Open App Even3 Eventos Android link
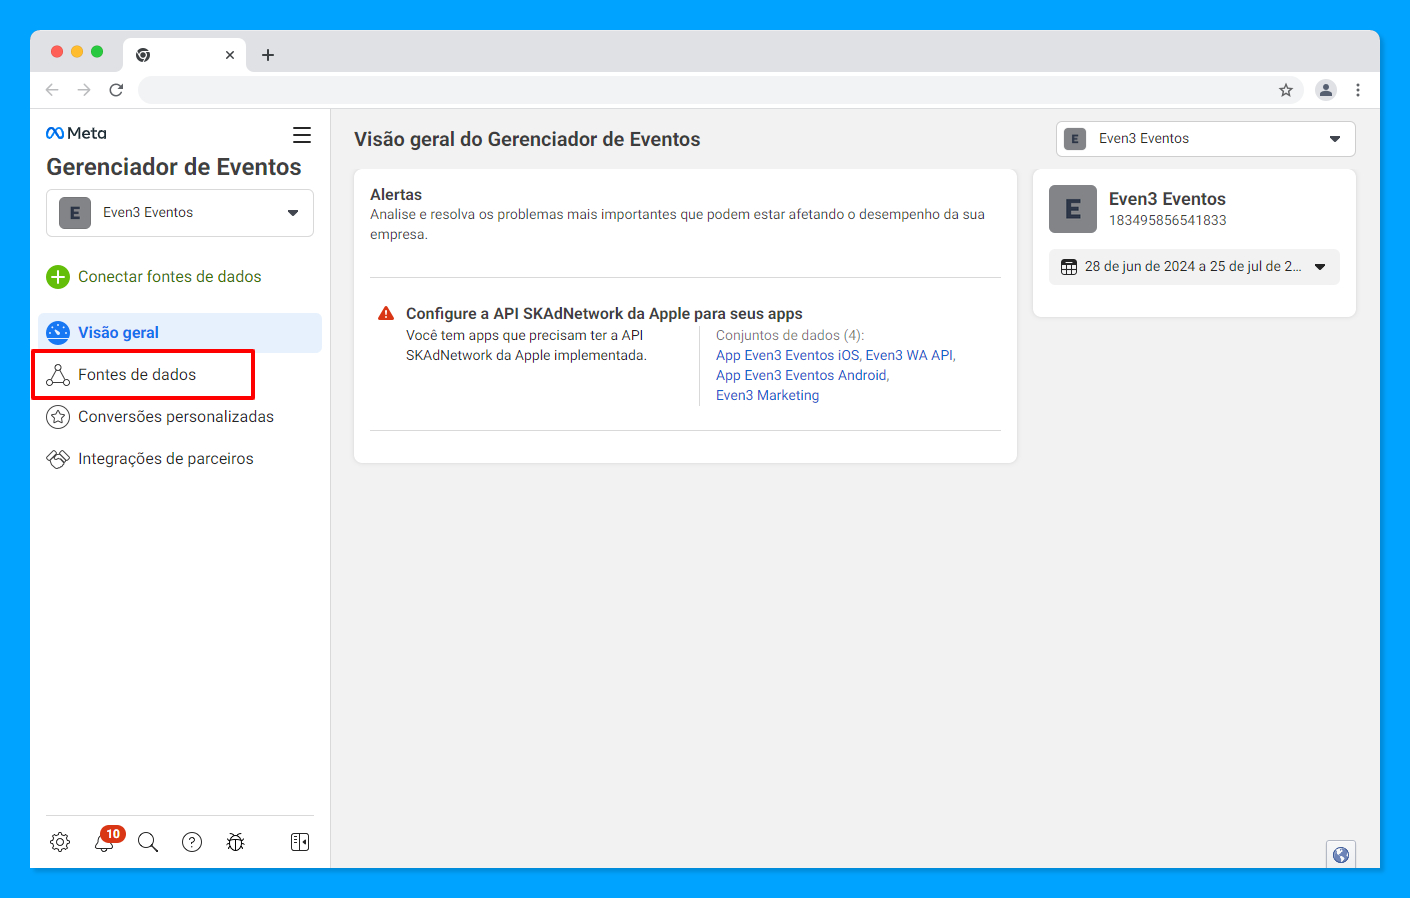 [x=801, y=375]
